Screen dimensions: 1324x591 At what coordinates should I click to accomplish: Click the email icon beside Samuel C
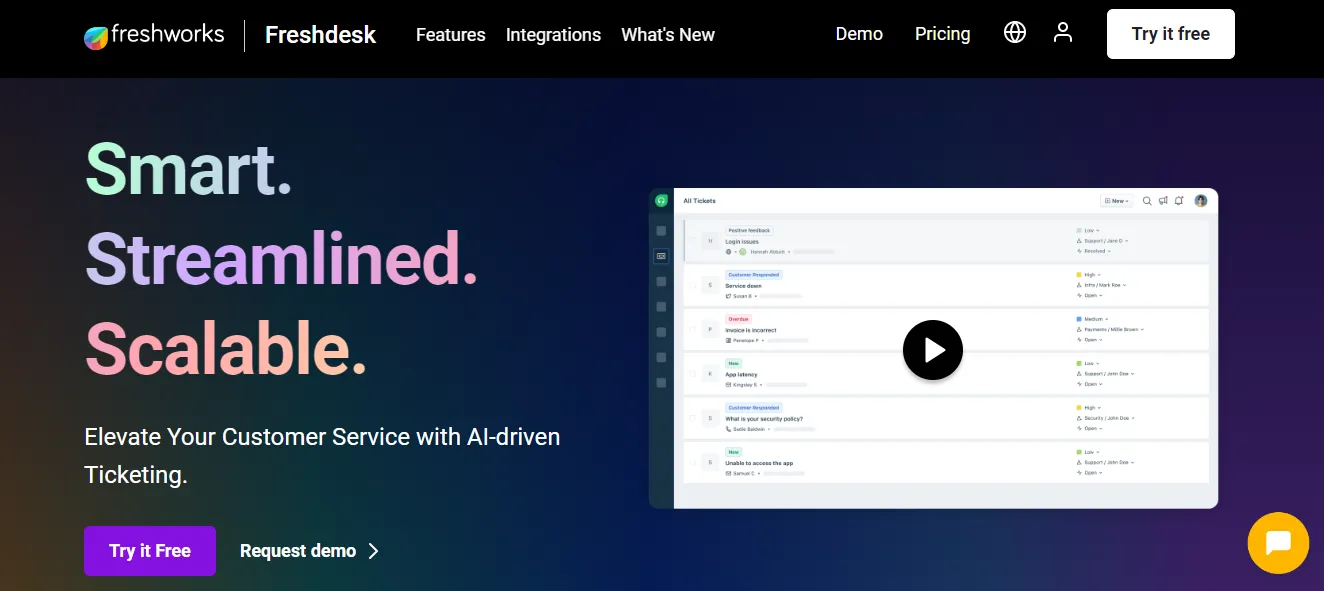click(x=729, y=473)
